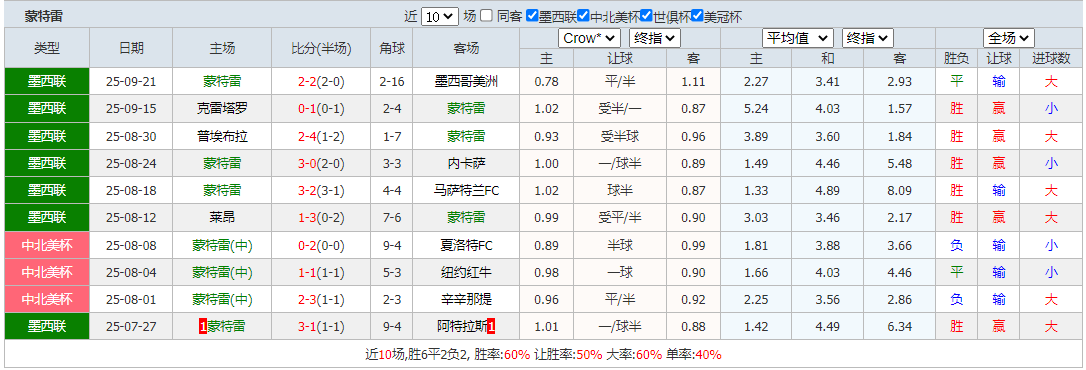Open the recent matches count dropdown showing 10
This screenshot has height=370, width=1086.
(440, 17)
